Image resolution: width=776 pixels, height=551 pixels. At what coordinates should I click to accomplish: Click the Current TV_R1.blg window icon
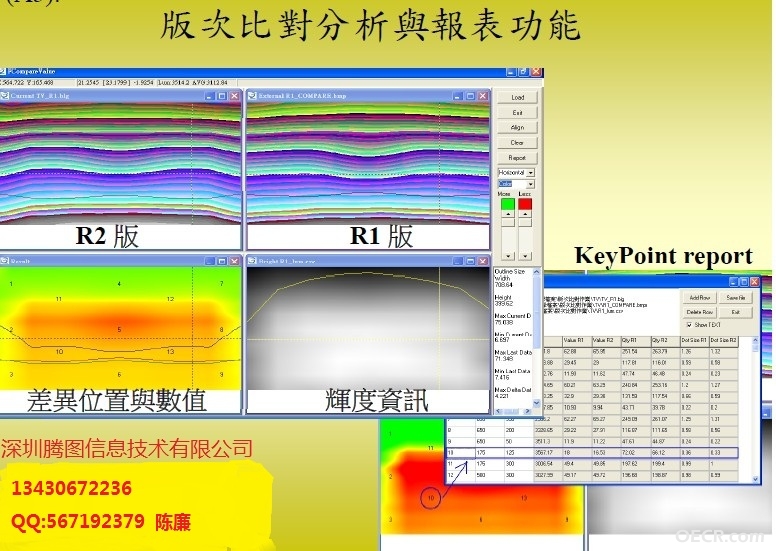5,96
